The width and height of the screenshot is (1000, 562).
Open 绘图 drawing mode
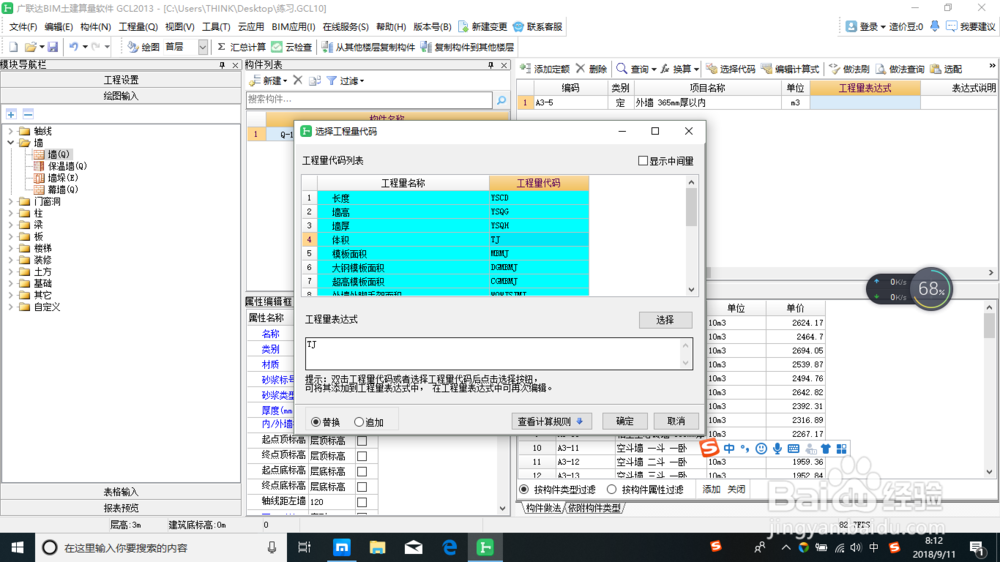click(143, 47)
